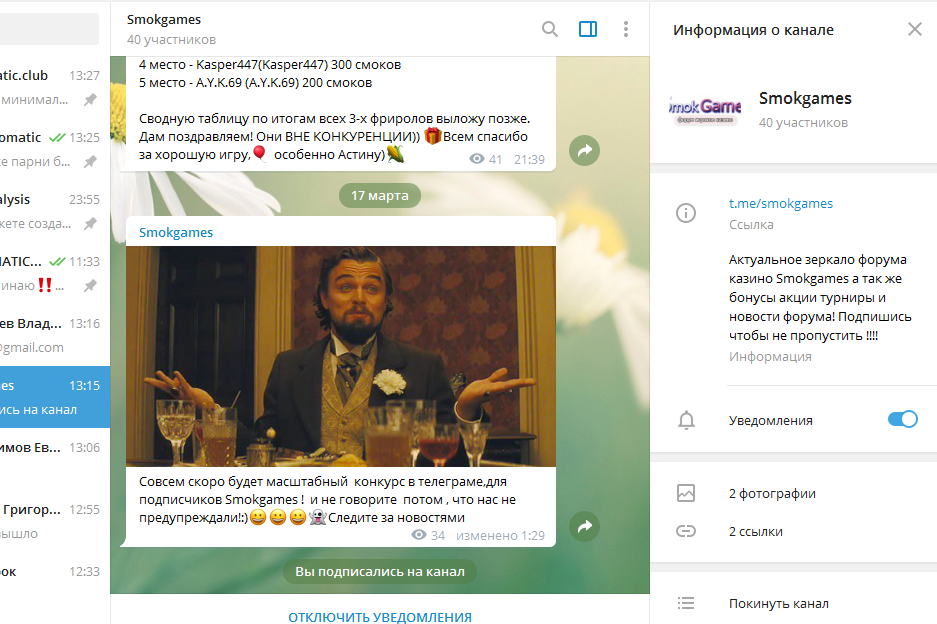Open search in Smokgames channel

click(550, 29)
